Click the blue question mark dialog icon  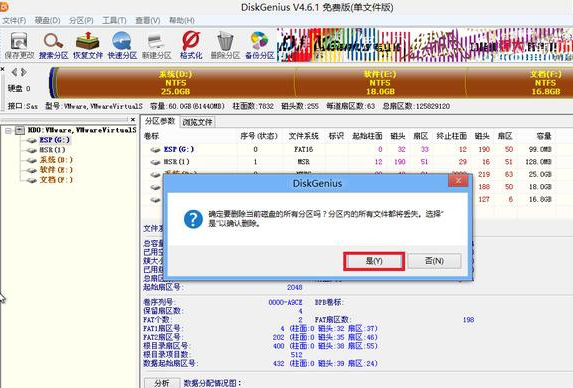click(193, 219)
